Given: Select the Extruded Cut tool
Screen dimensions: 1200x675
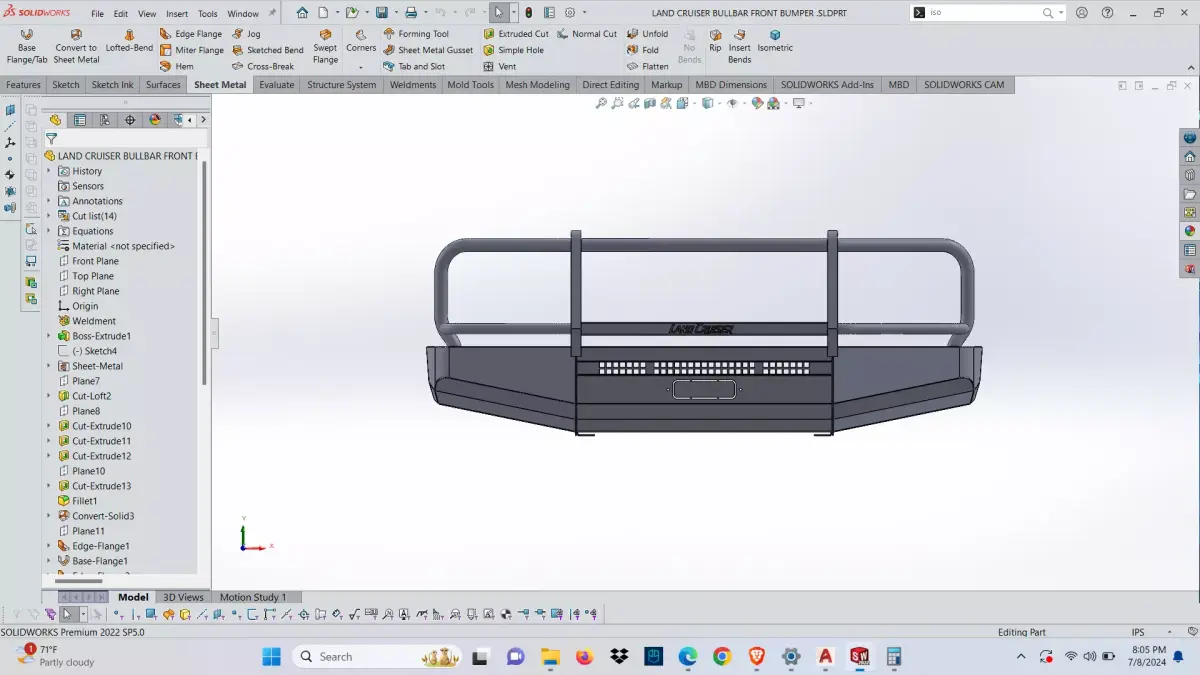Looking at the screenshot, I should 516,34.
